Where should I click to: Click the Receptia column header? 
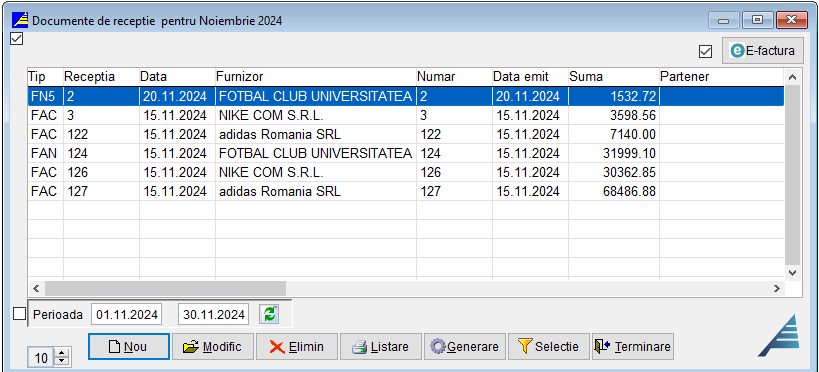(101, 77)
